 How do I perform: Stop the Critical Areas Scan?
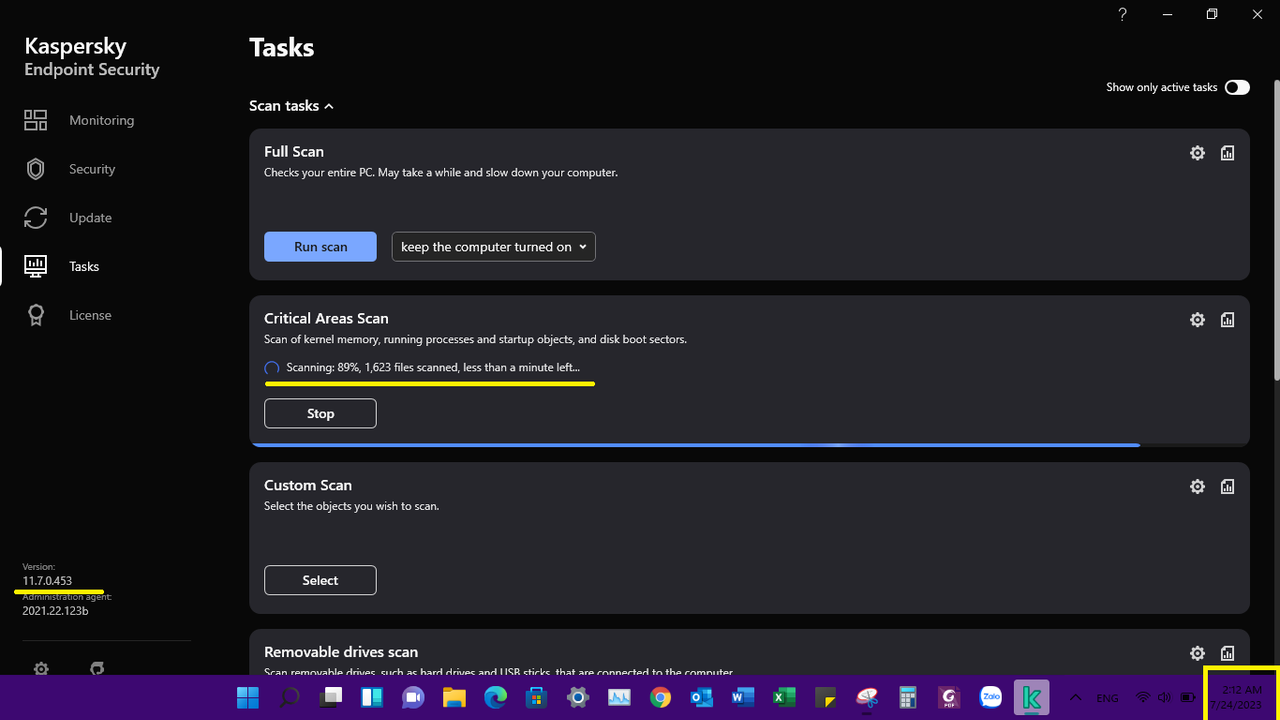pyautogui.click(x=320, y=413)
